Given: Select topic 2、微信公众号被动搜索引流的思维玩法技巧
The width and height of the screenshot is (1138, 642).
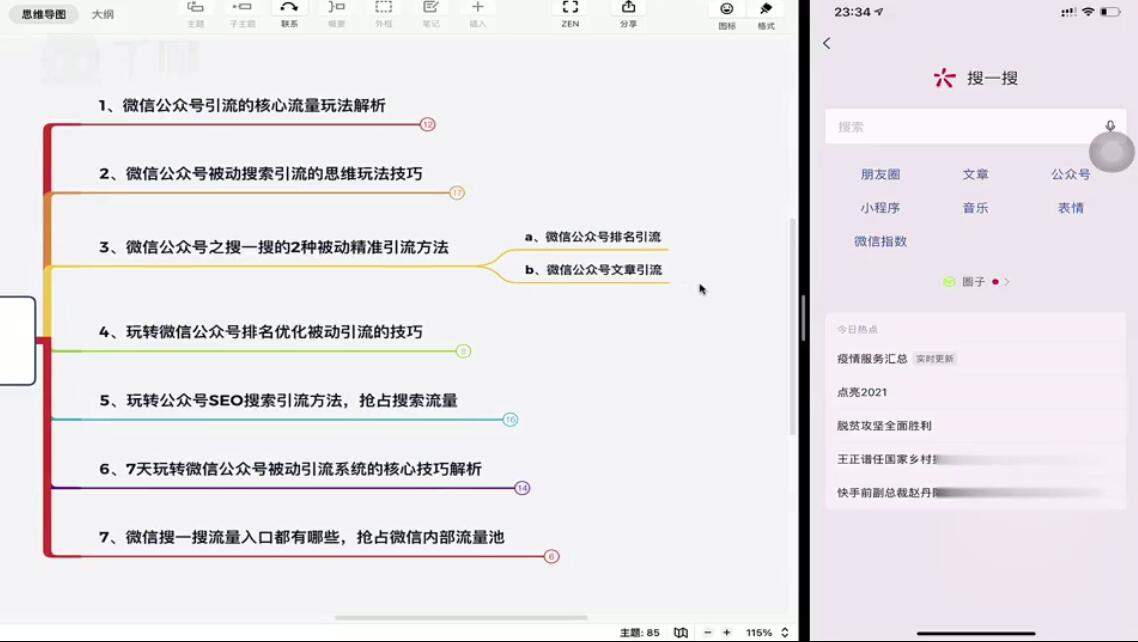Looking at the screenshot, I should coord(261,174).
